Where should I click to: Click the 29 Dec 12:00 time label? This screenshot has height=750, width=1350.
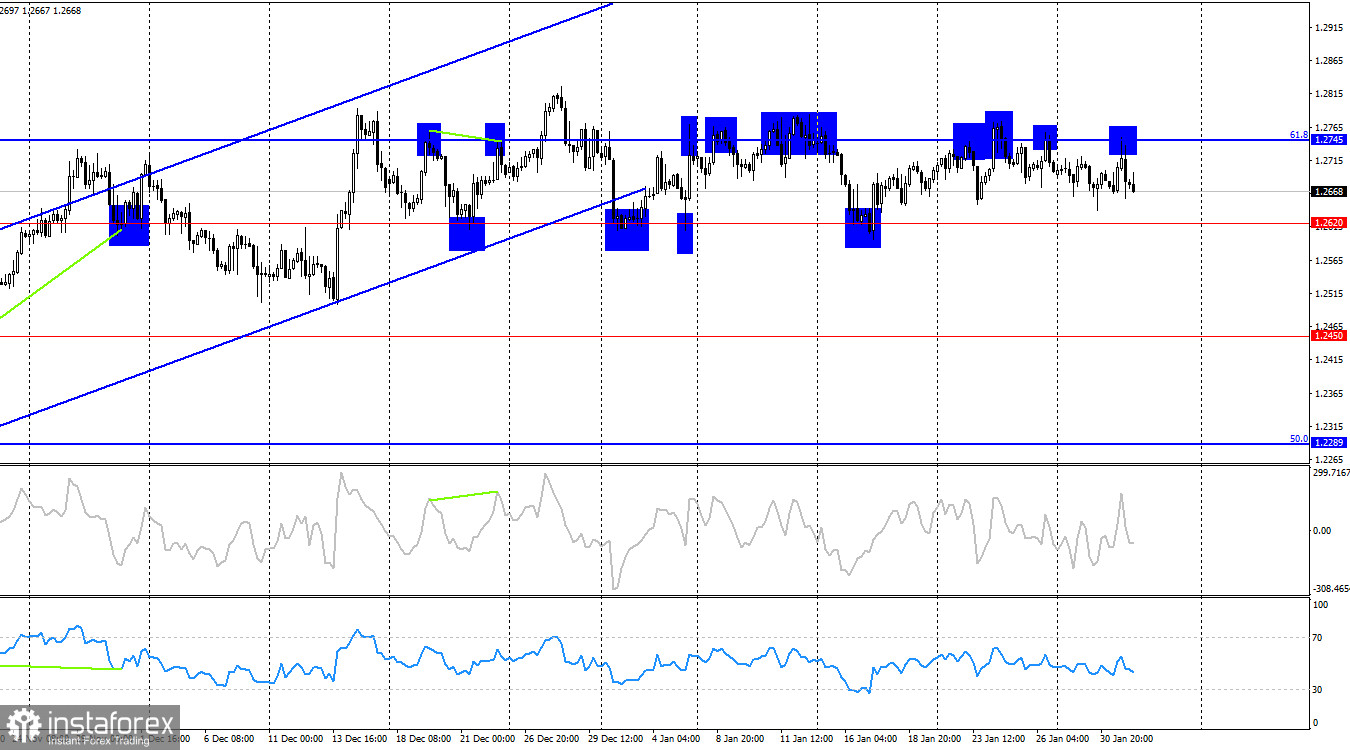(x=615, y=739)
